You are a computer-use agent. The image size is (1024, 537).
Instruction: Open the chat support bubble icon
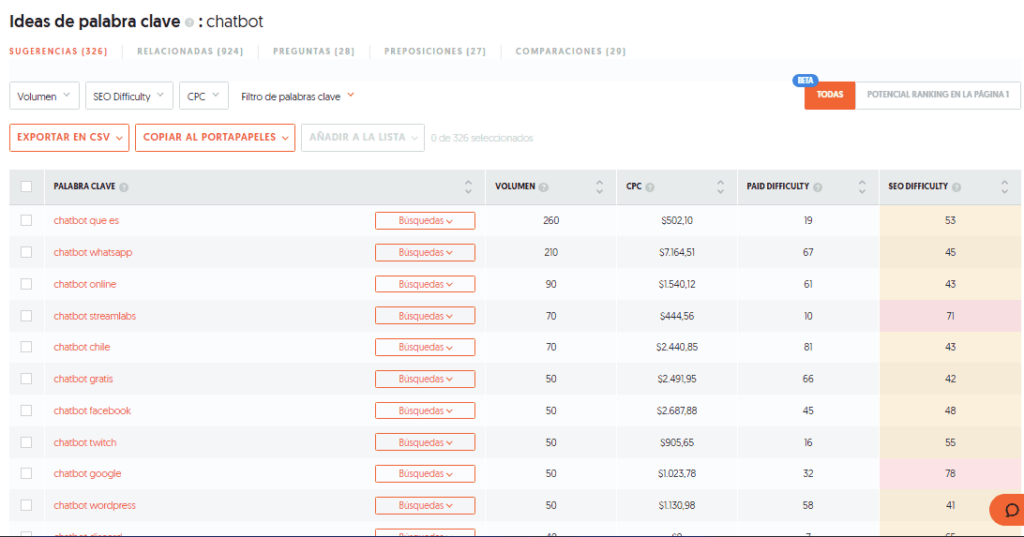click(x=1010, y=510)
